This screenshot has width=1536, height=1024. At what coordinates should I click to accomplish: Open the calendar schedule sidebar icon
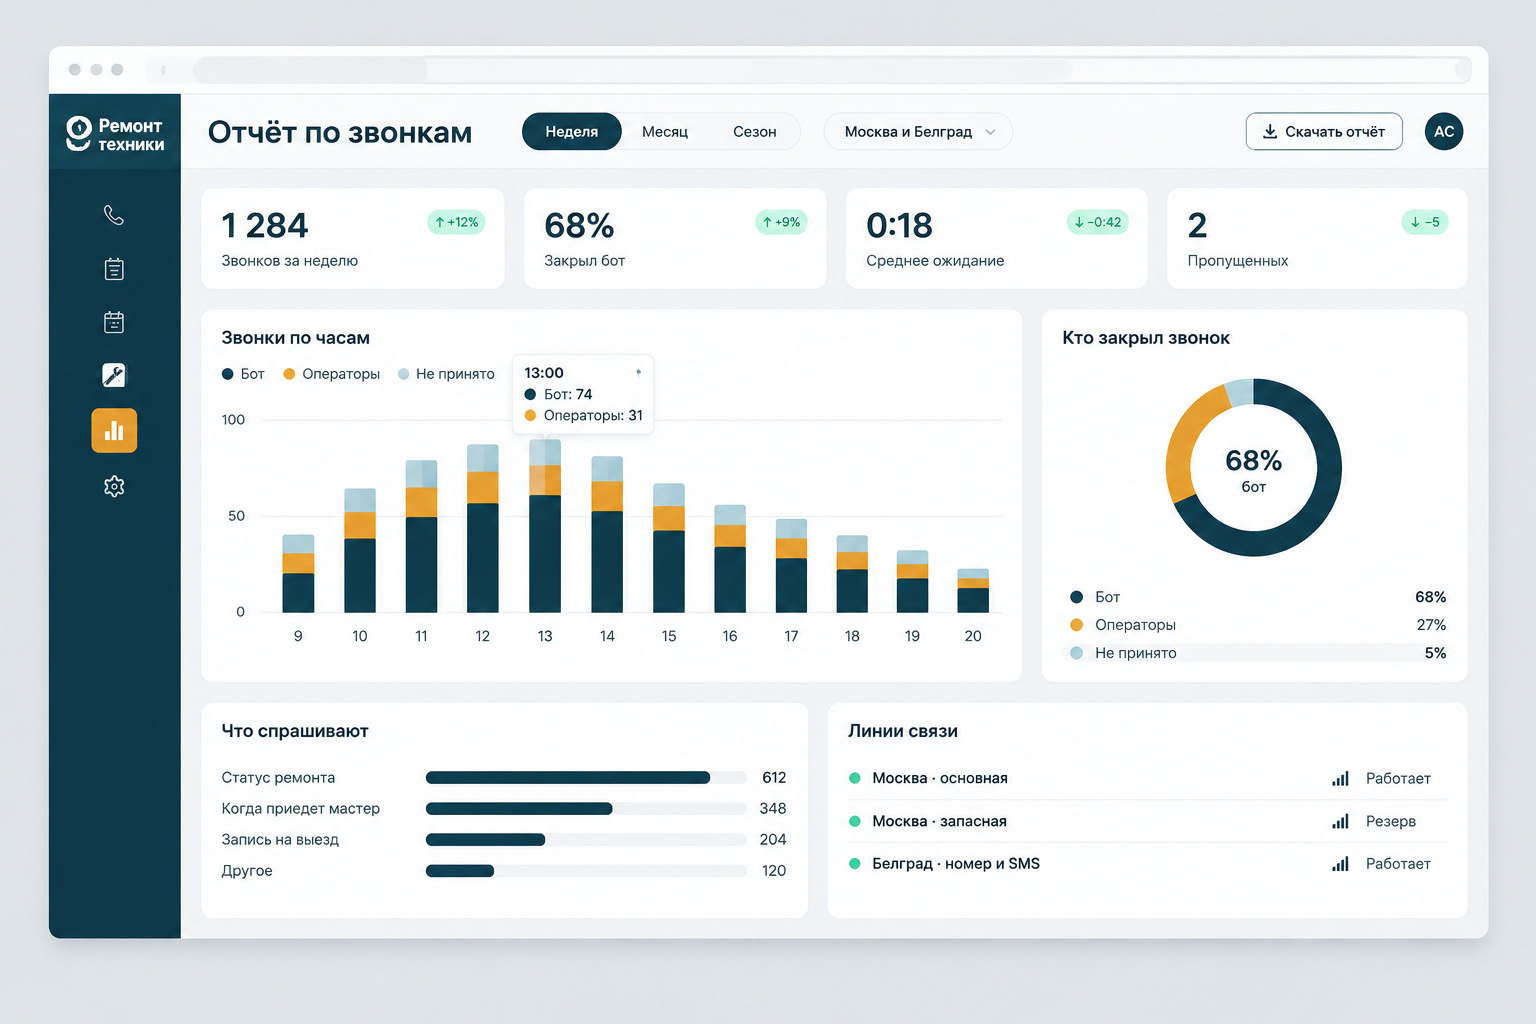tap(114, 322)
